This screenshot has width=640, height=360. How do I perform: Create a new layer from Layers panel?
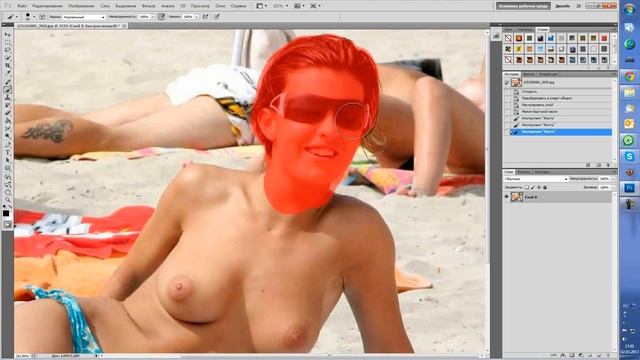click(599, 356)
